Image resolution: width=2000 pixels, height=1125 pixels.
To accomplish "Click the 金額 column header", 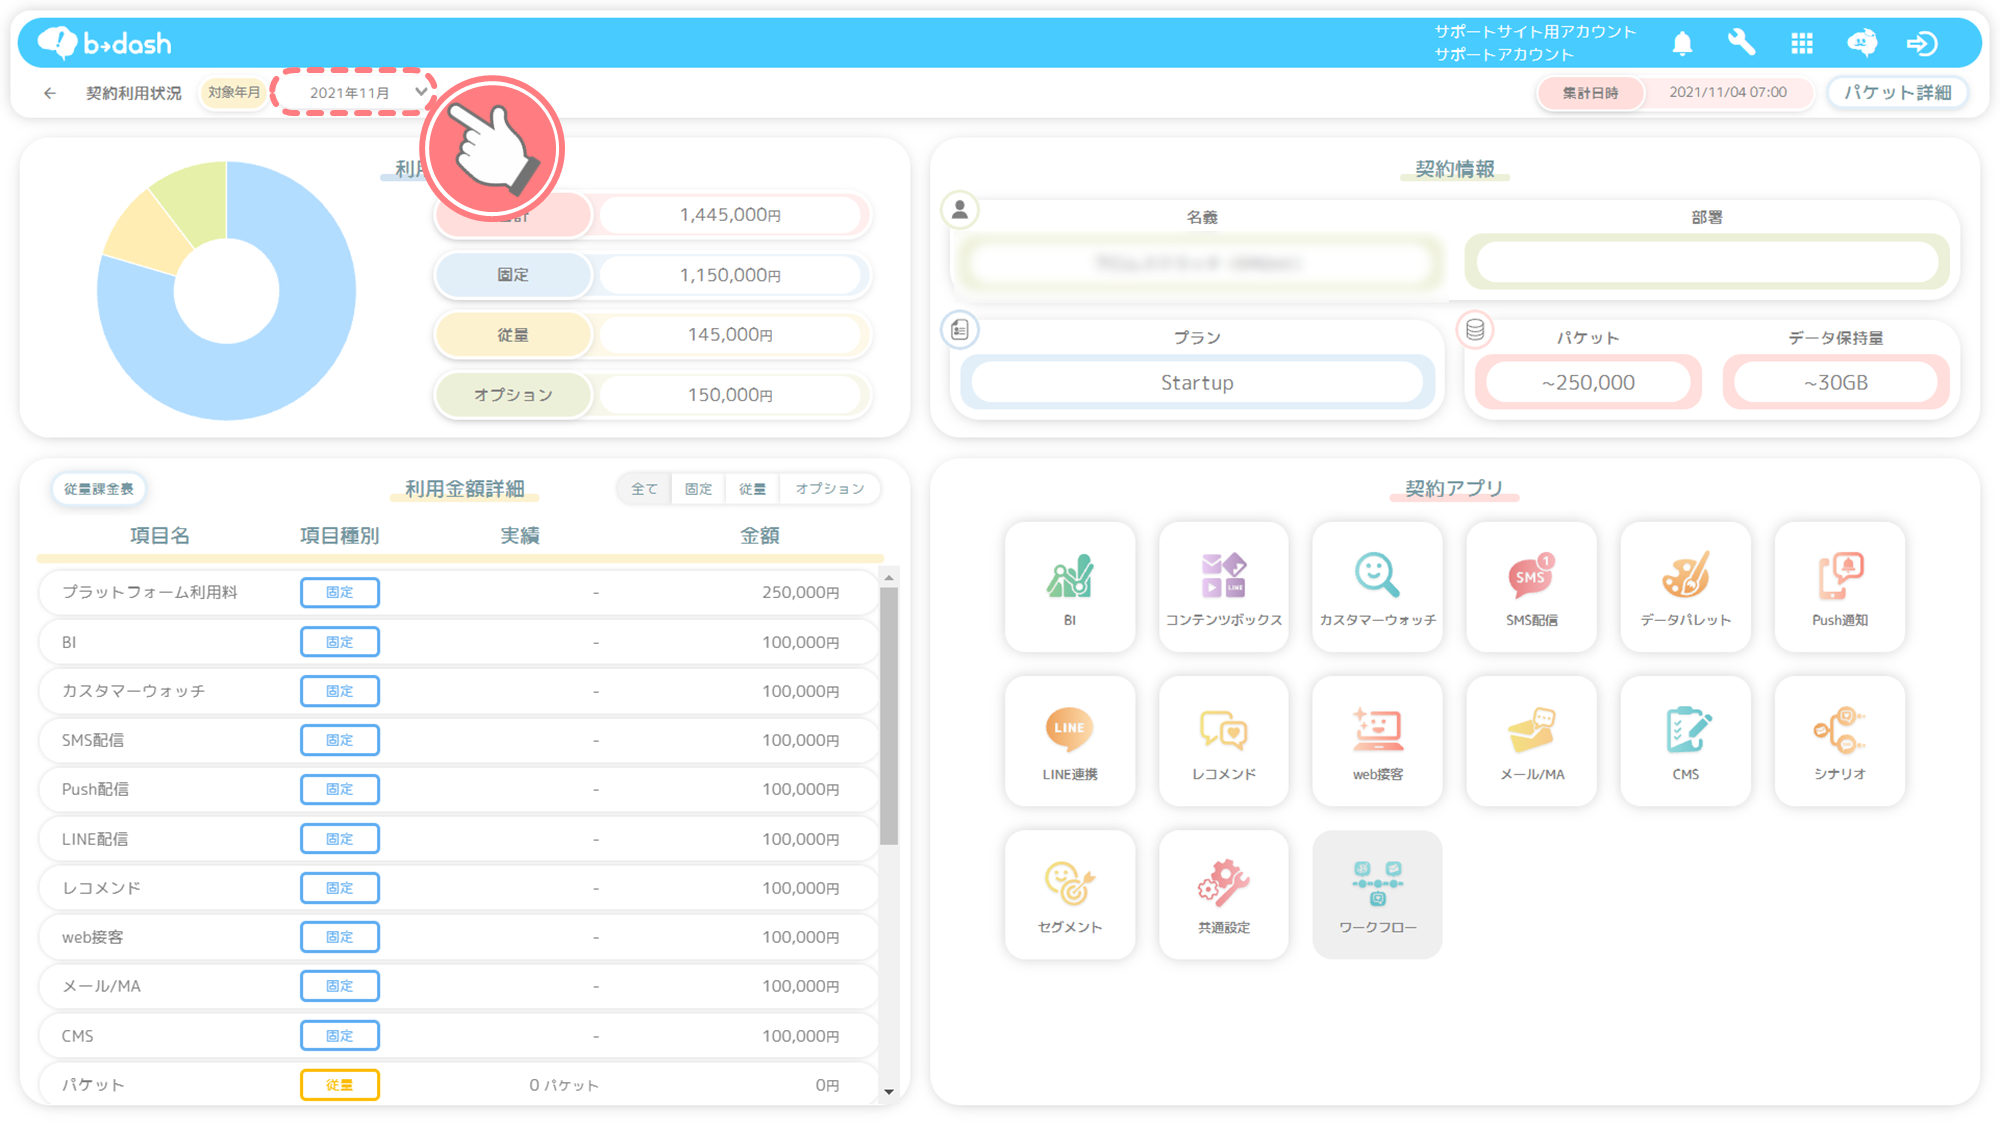I will point(759,535).
